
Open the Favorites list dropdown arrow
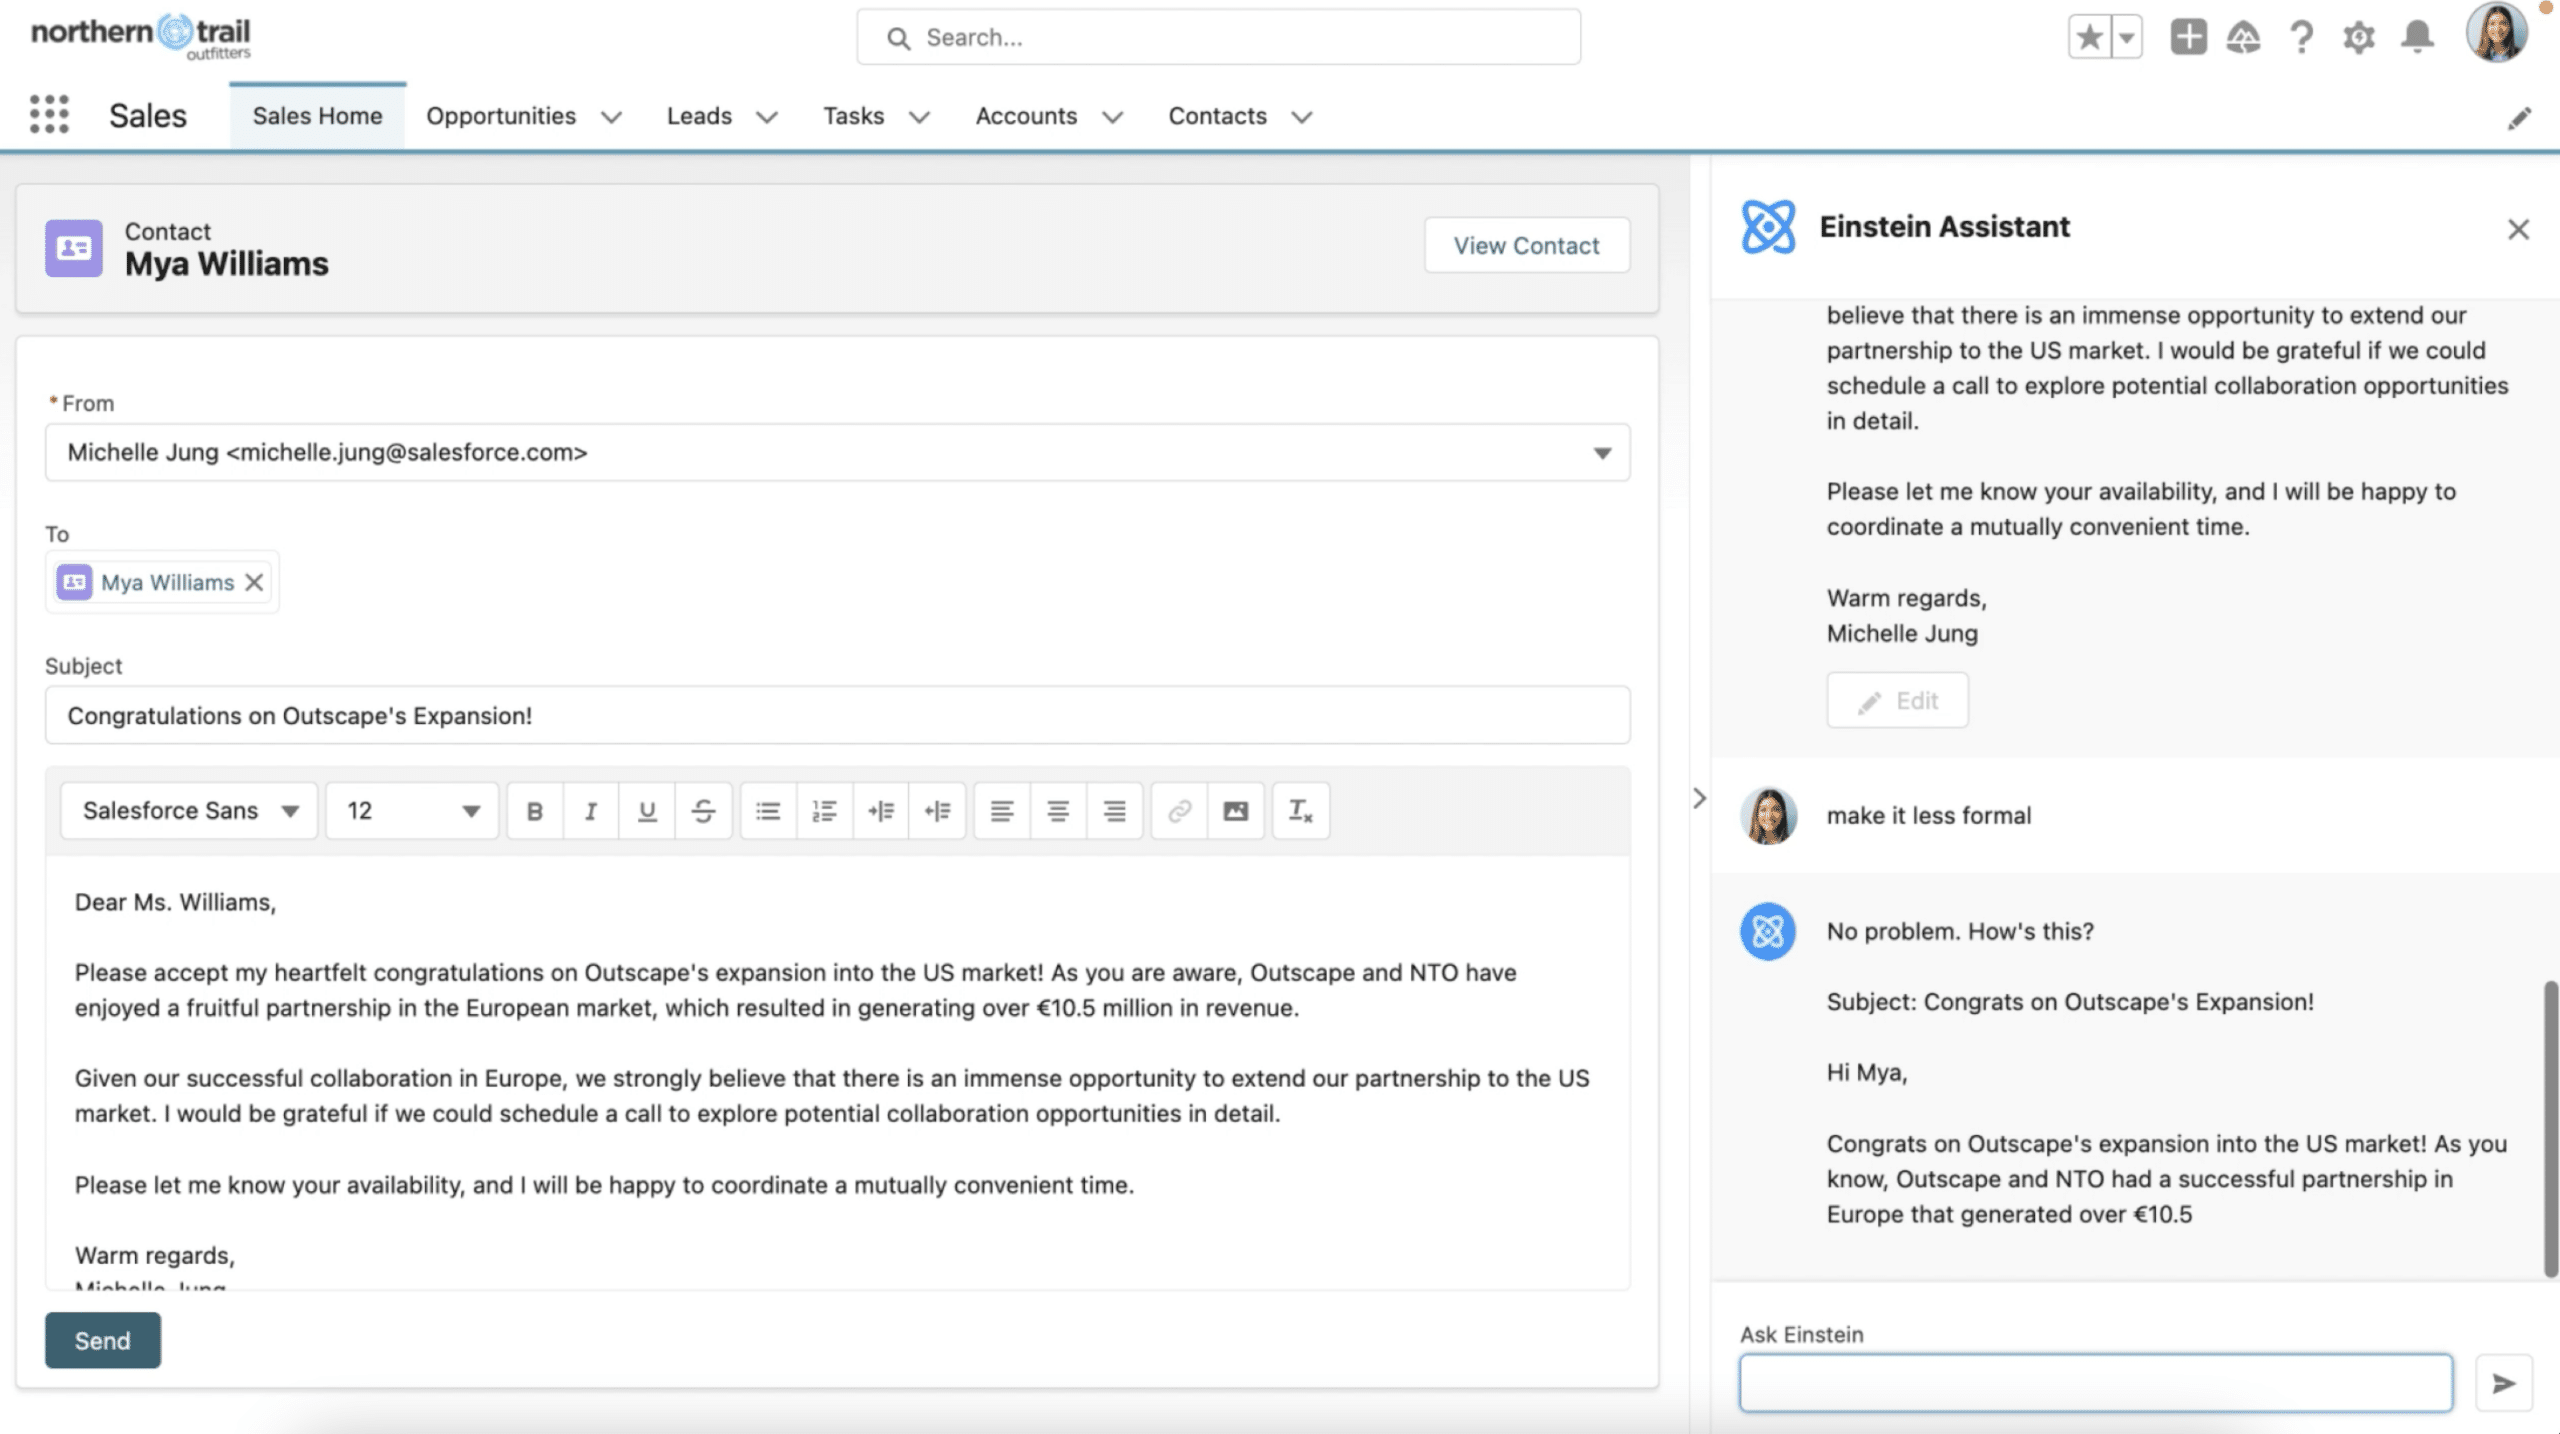(2126, 38)
